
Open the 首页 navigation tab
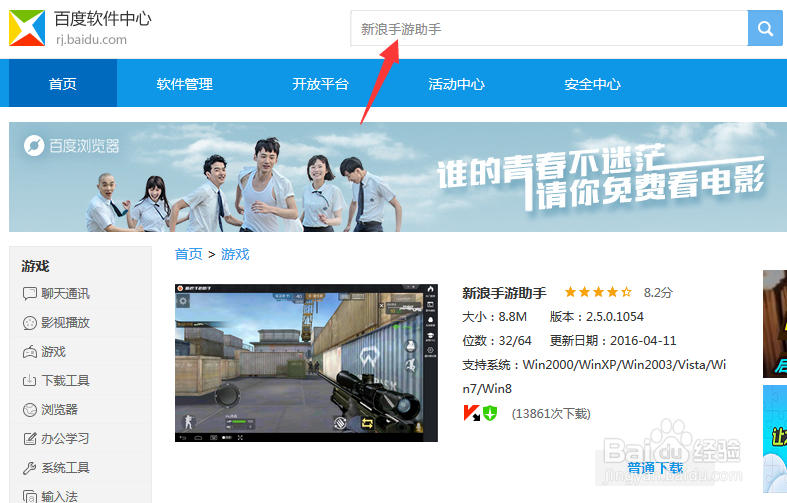(x=63, y=83)
